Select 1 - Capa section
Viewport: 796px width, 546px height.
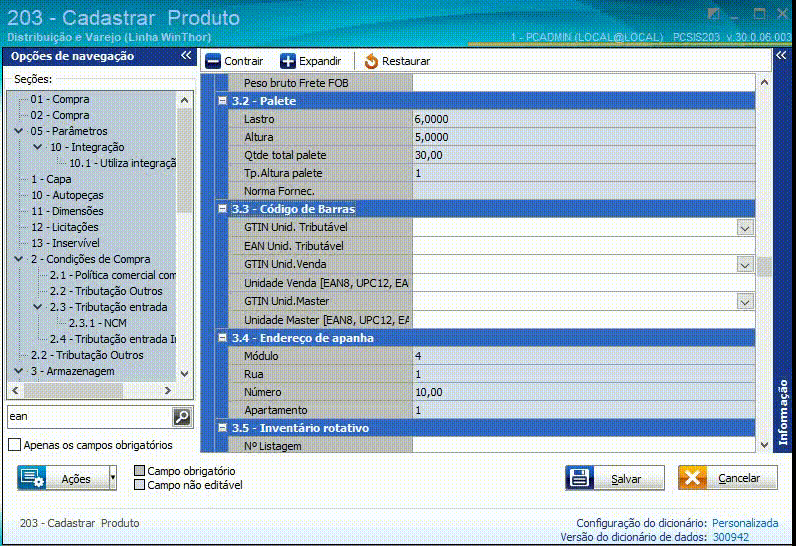point(51,179)
